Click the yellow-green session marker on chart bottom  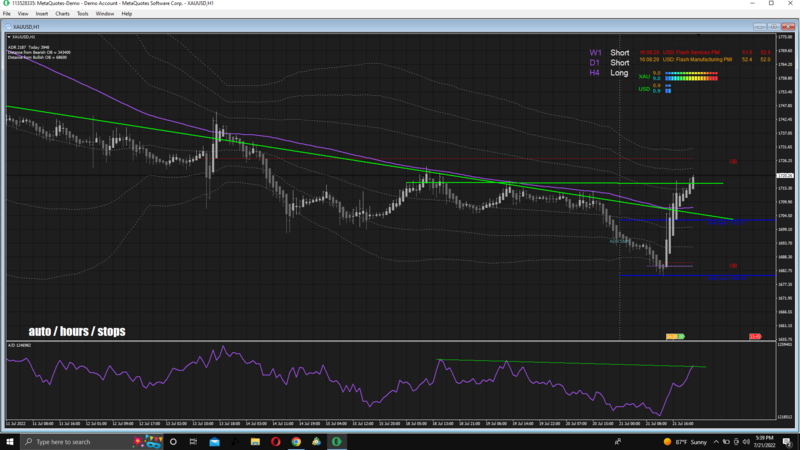(675, 337)
